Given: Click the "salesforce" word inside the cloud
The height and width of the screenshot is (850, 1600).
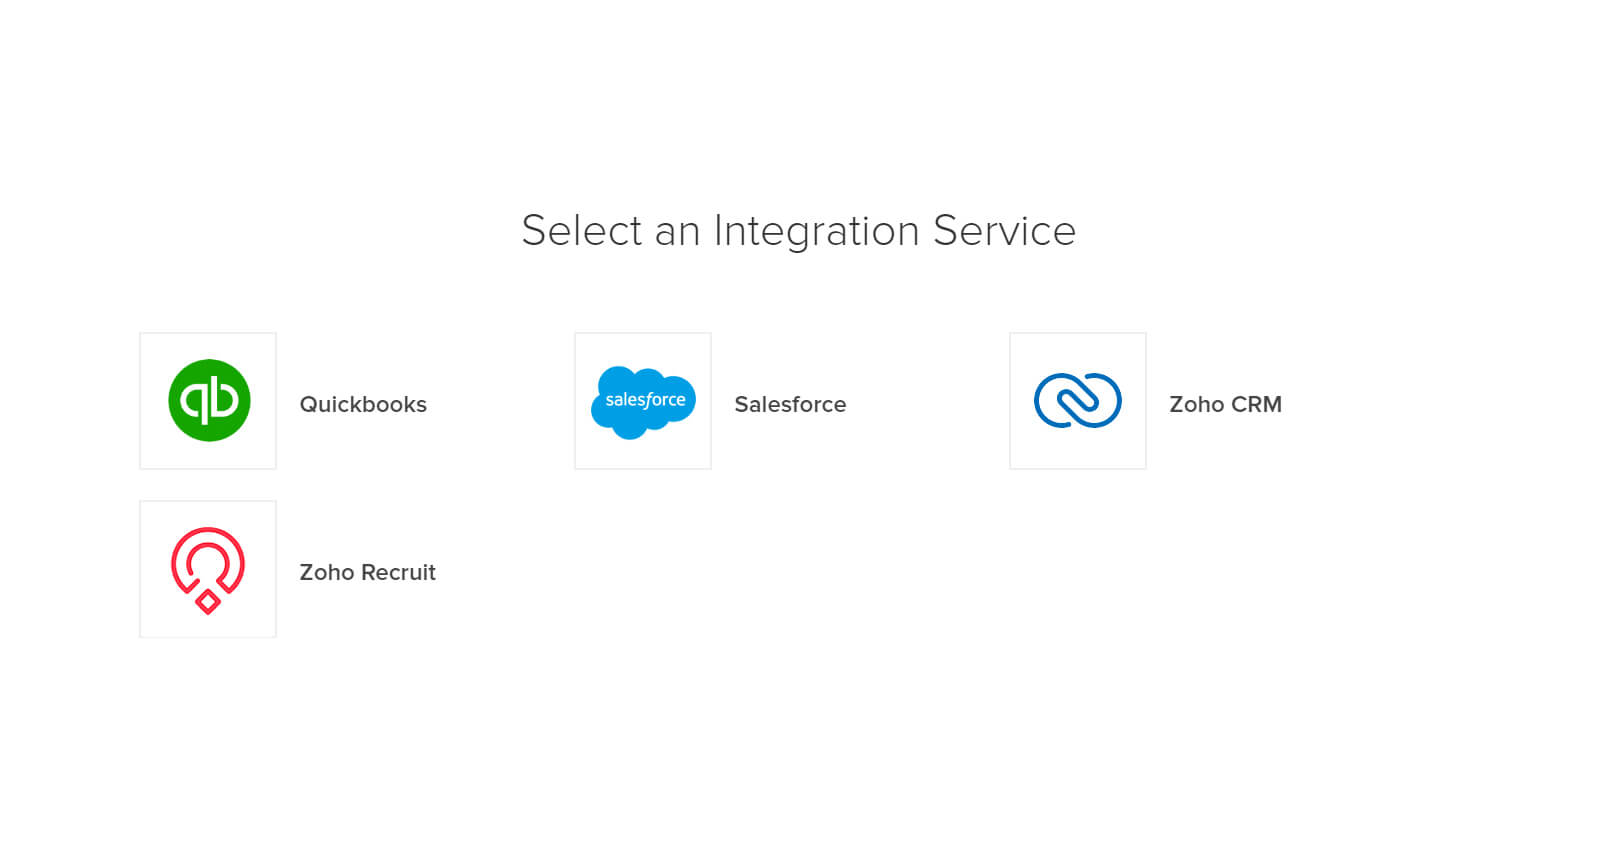Looking at the screenshot, I should 645,400.
